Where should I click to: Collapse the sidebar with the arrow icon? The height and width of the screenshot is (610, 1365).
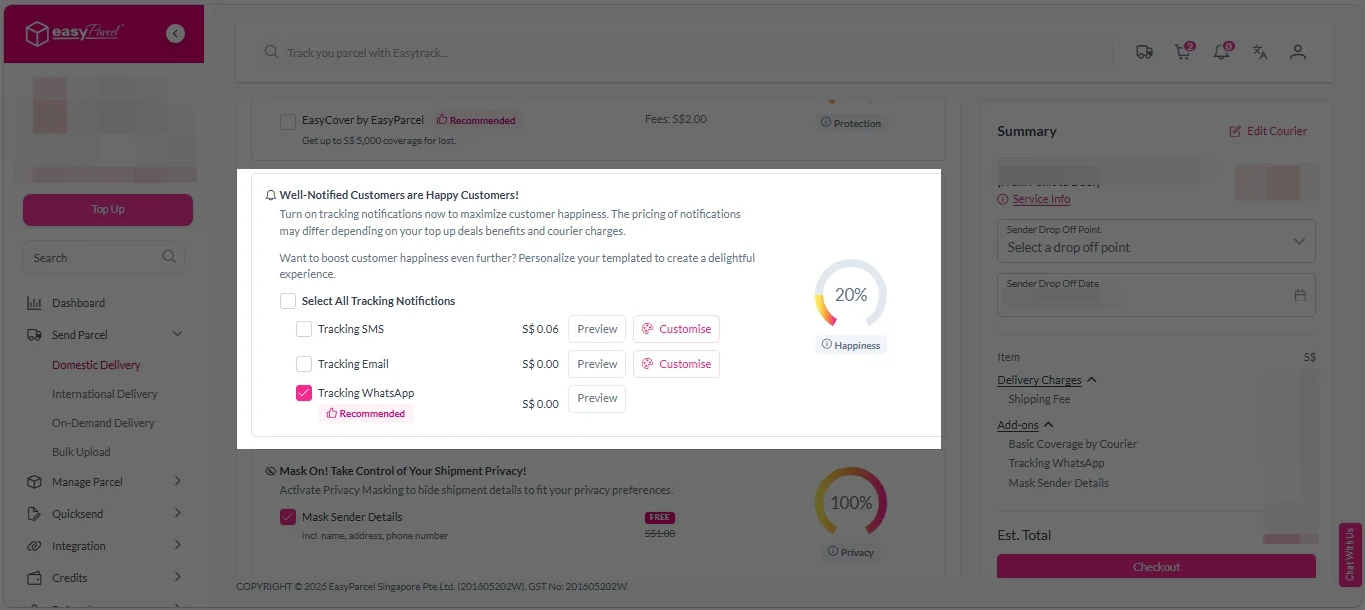176,33
